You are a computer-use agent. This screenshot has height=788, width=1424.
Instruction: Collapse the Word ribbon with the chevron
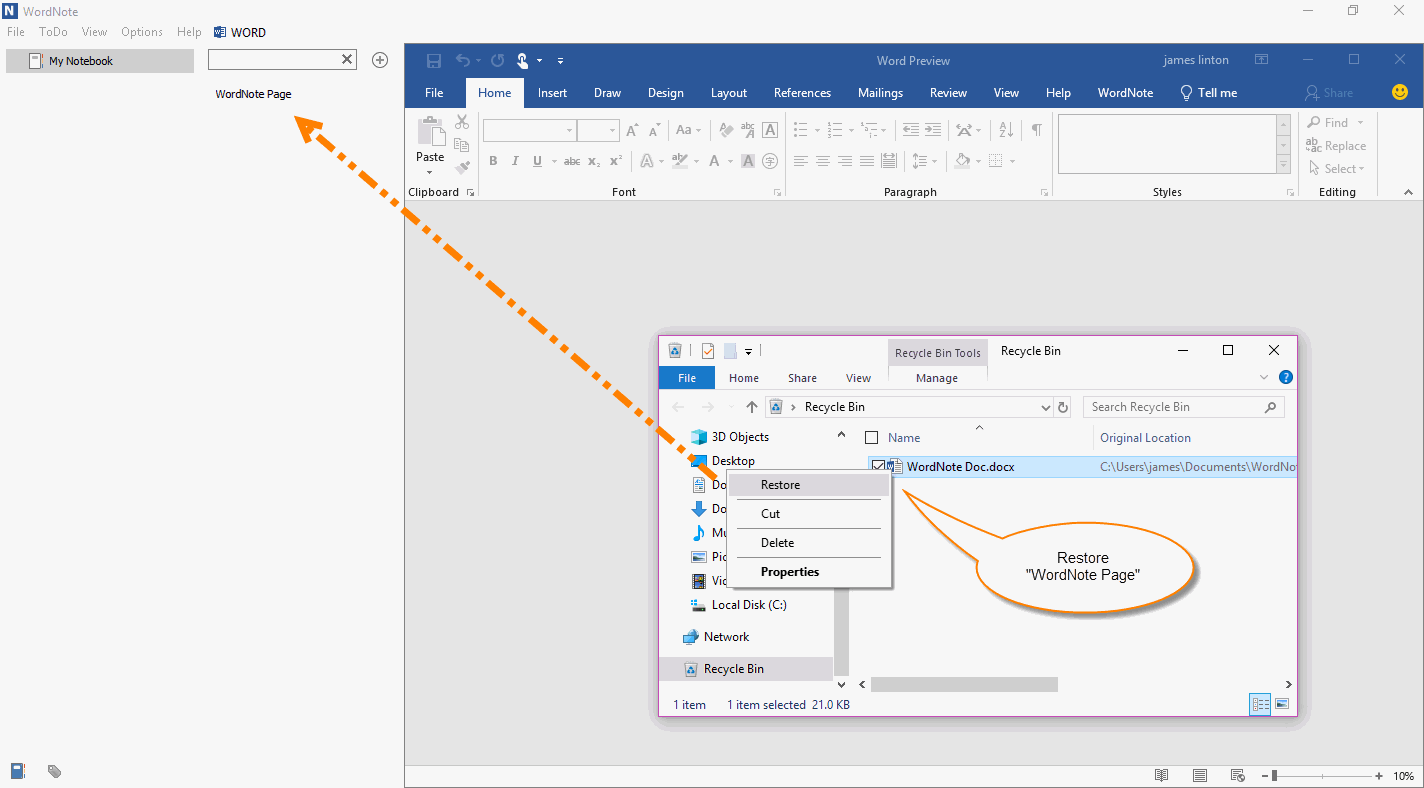tap(1408, 192)
